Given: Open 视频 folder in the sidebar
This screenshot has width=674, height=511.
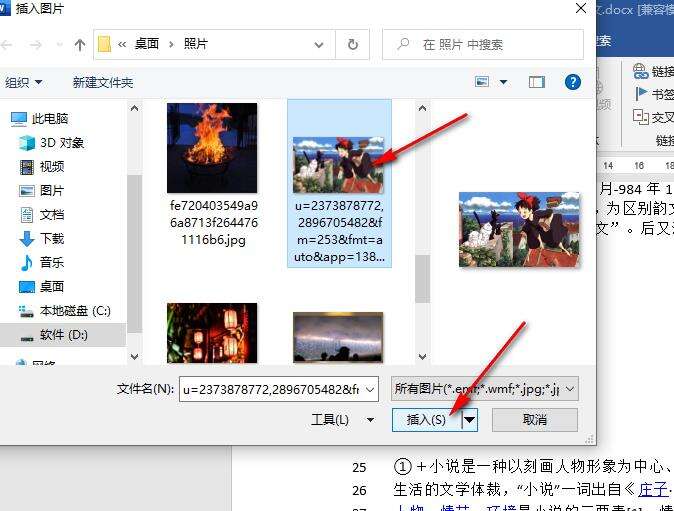Looking at the screenshot, I should click(52, 166).
